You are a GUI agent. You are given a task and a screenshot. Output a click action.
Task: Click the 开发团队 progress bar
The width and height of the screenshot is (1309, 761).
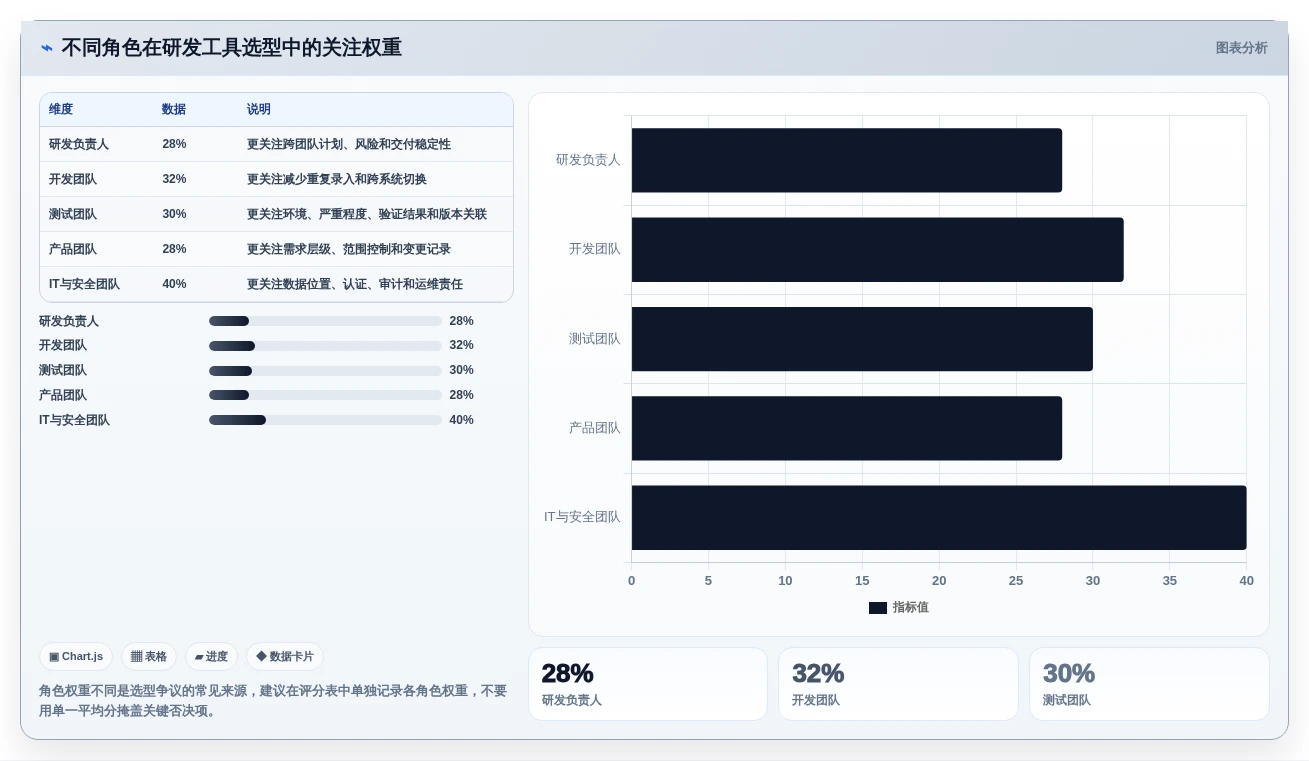(325, 346)
